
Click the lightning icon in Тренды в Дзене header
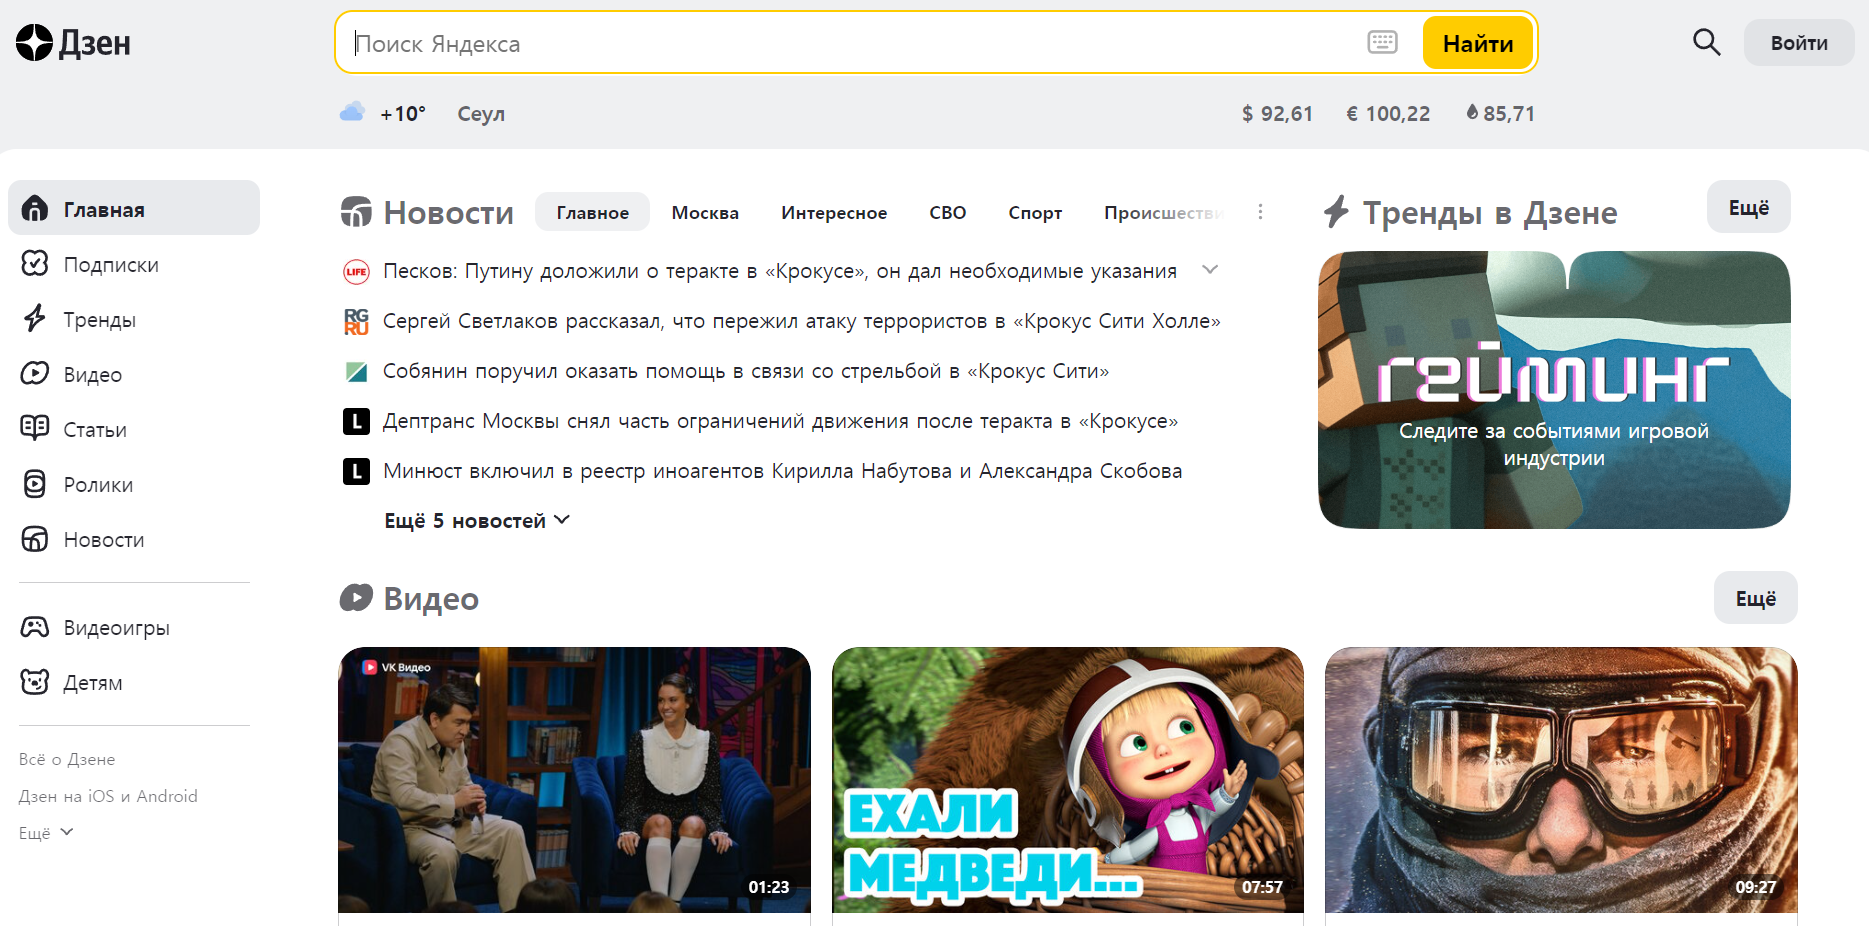point(1337,212)
